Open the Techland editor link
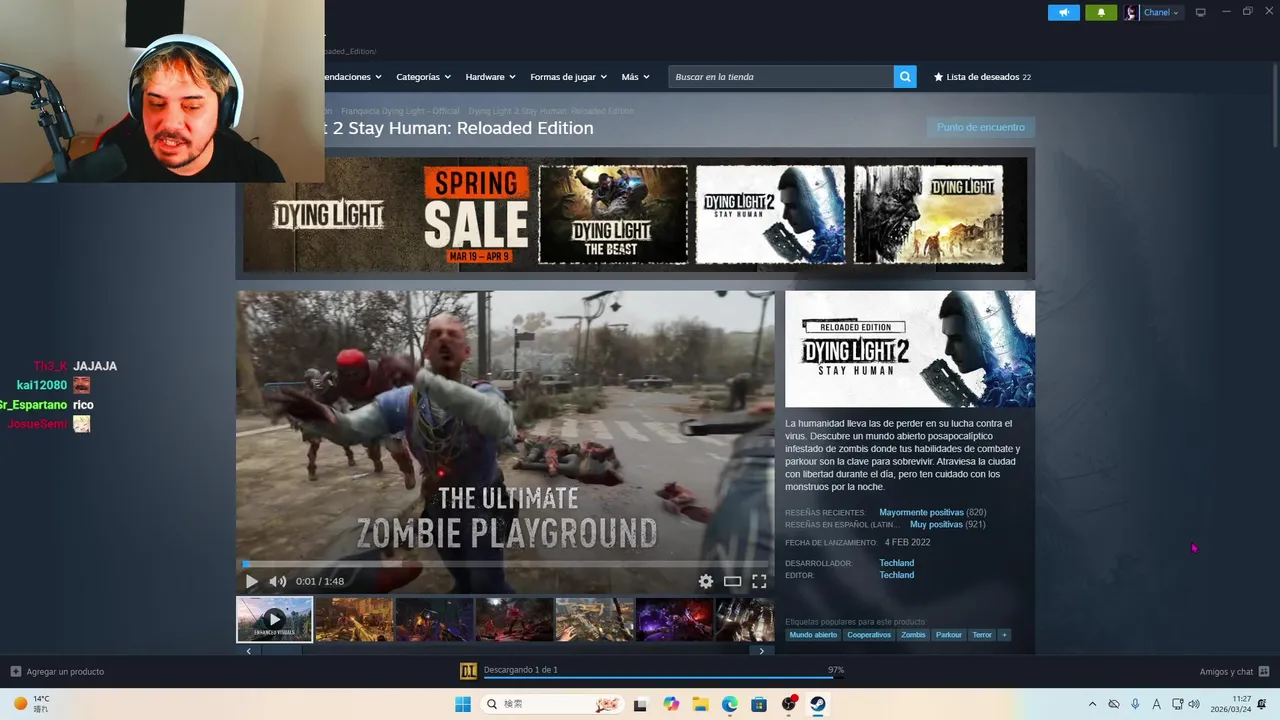Screen dimensions: 1280x720 click(x=897, y=575)
